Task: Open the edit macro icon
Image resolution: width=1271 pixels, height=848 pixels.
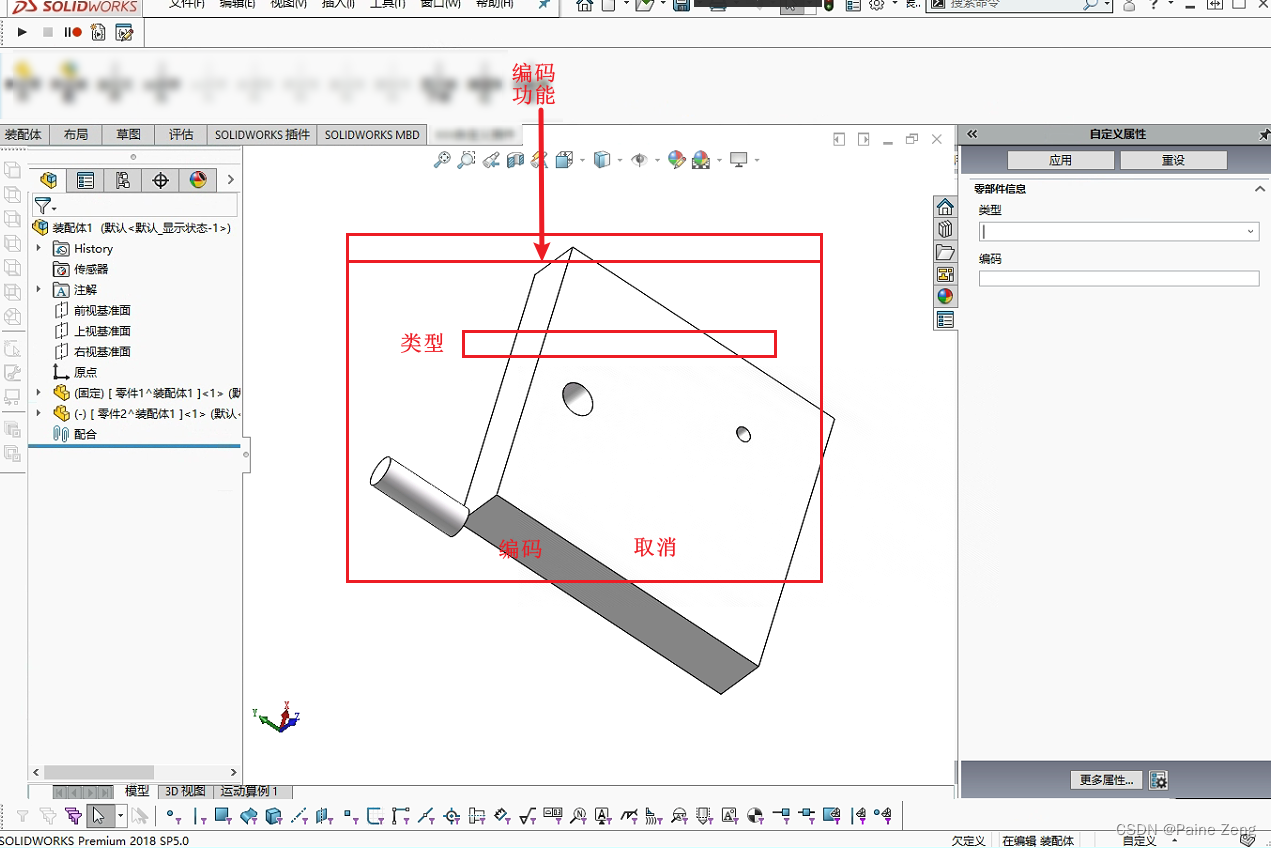Action: point(124,33)
